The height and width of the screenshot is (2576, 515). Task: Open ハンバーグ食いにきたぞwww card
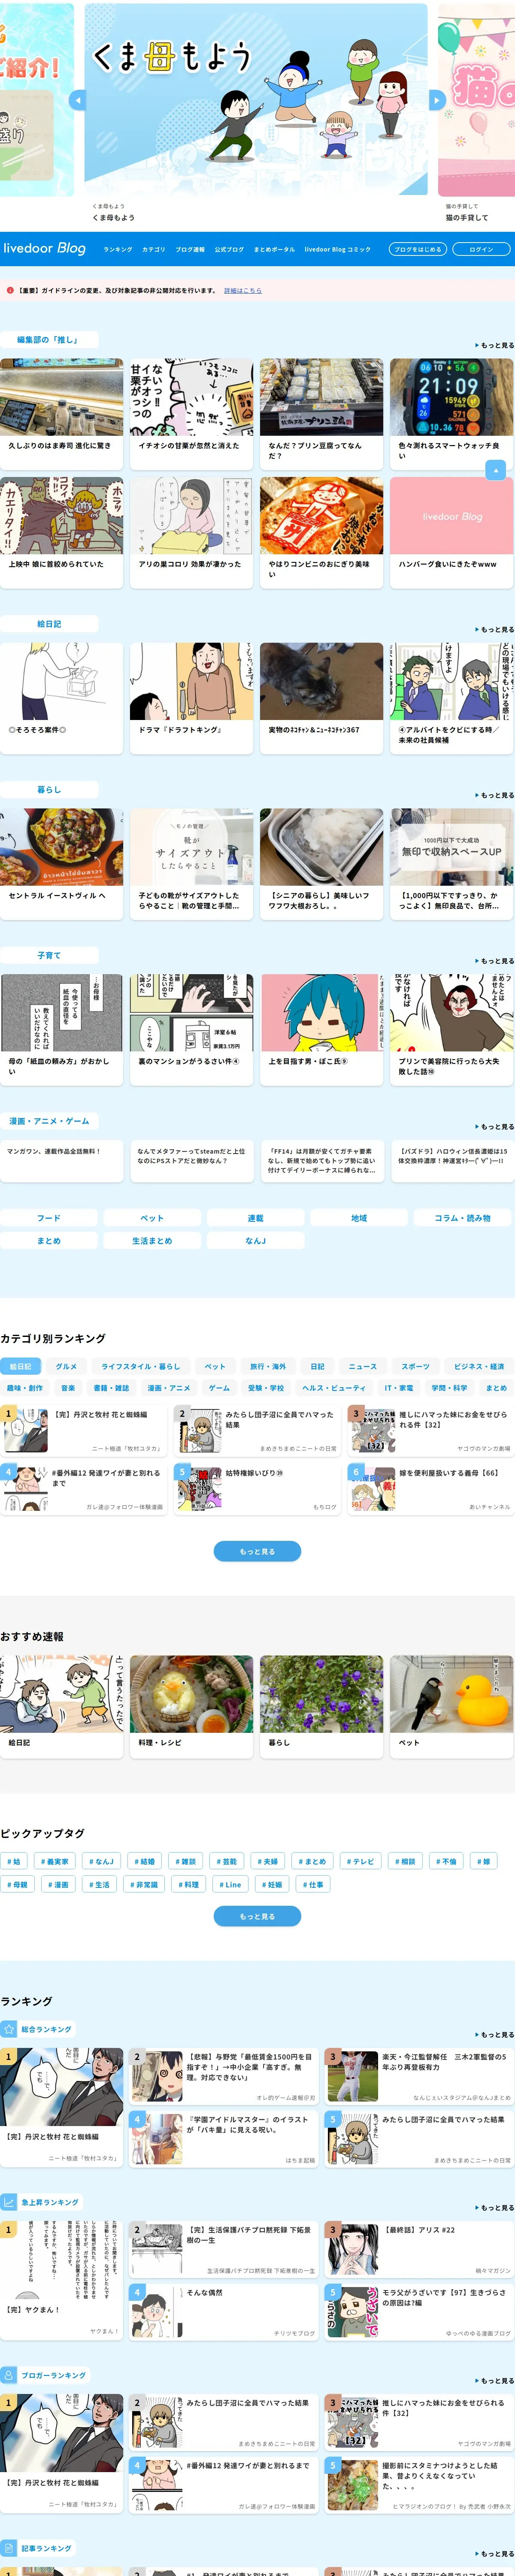[451, 532]
